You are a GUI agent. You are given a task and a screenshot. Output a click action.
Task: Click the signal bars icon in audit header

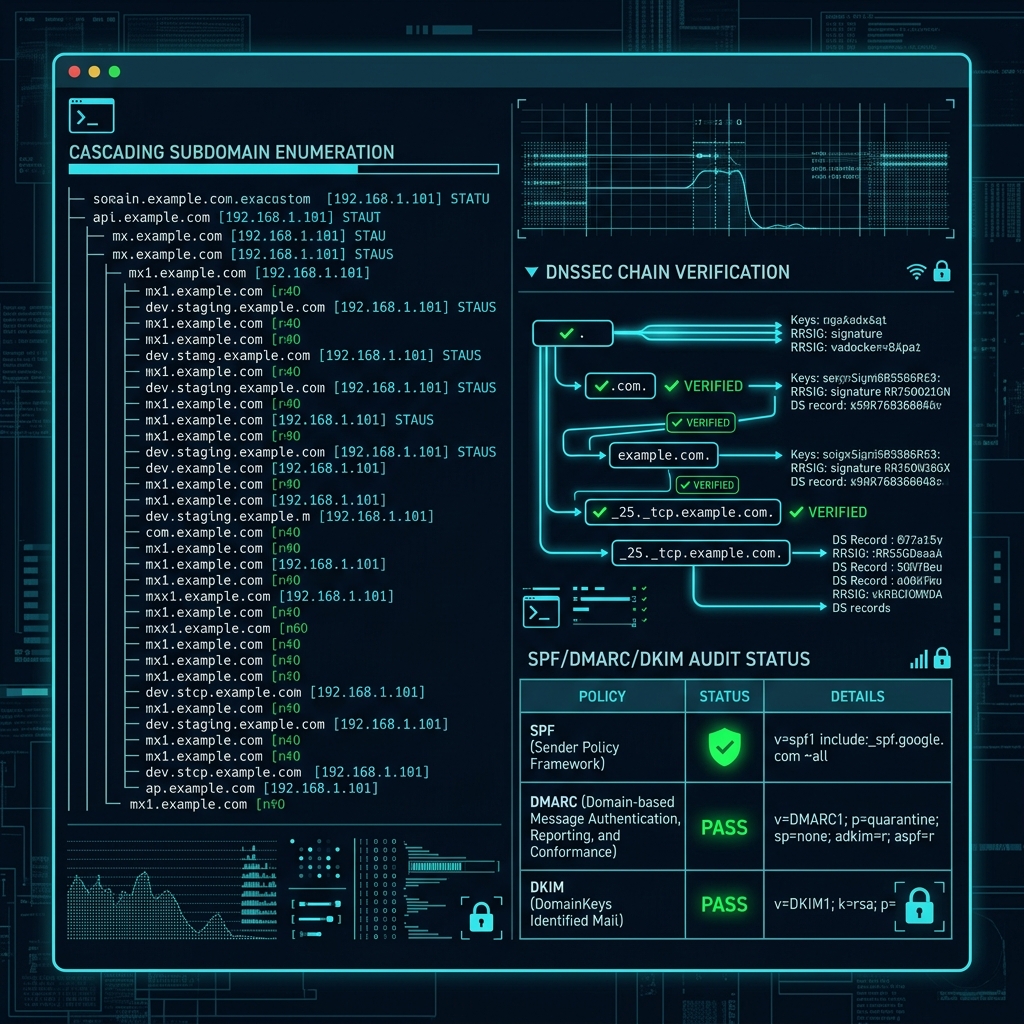[919, 660]
